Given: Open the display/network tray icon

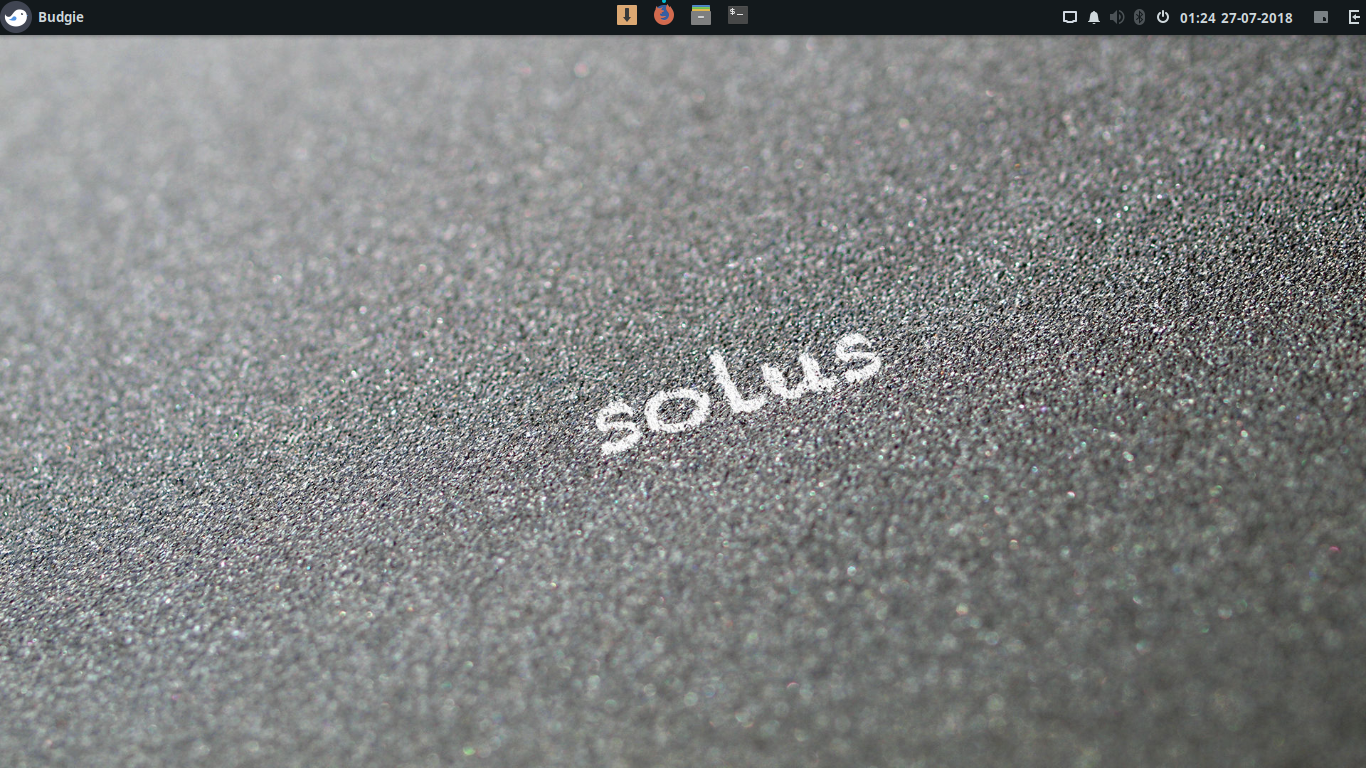Looking at the screenshot, I should point(1069,17).
